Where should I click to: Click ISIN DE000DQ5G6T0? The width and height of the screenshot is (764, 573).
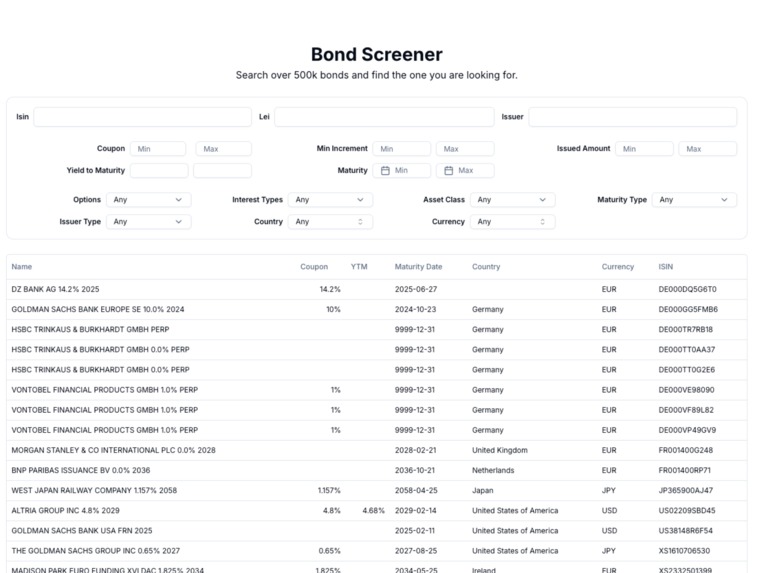pos(687,289)
